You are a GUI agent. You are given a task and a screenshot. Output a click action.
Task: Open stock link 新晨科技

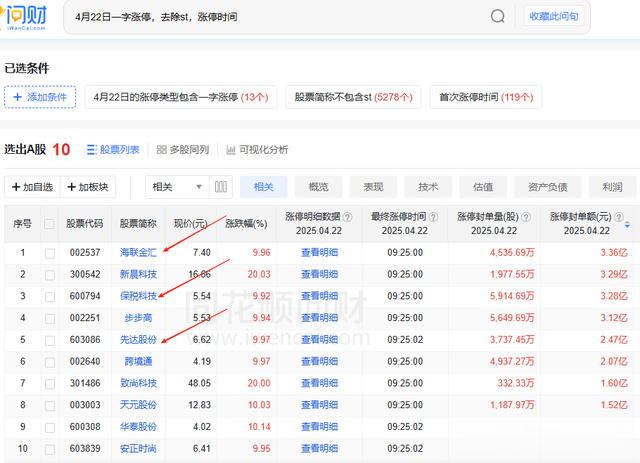click(138, 274)
